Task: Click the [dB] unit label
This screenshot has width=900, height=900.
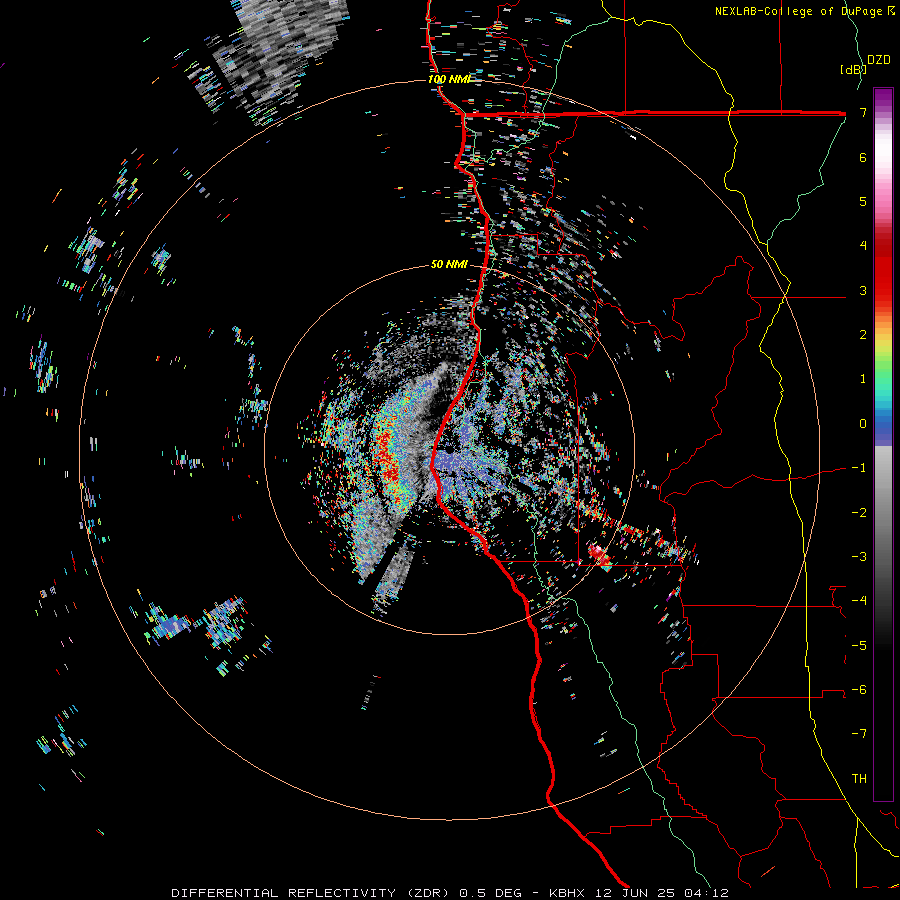Action: tap(853, 69)
